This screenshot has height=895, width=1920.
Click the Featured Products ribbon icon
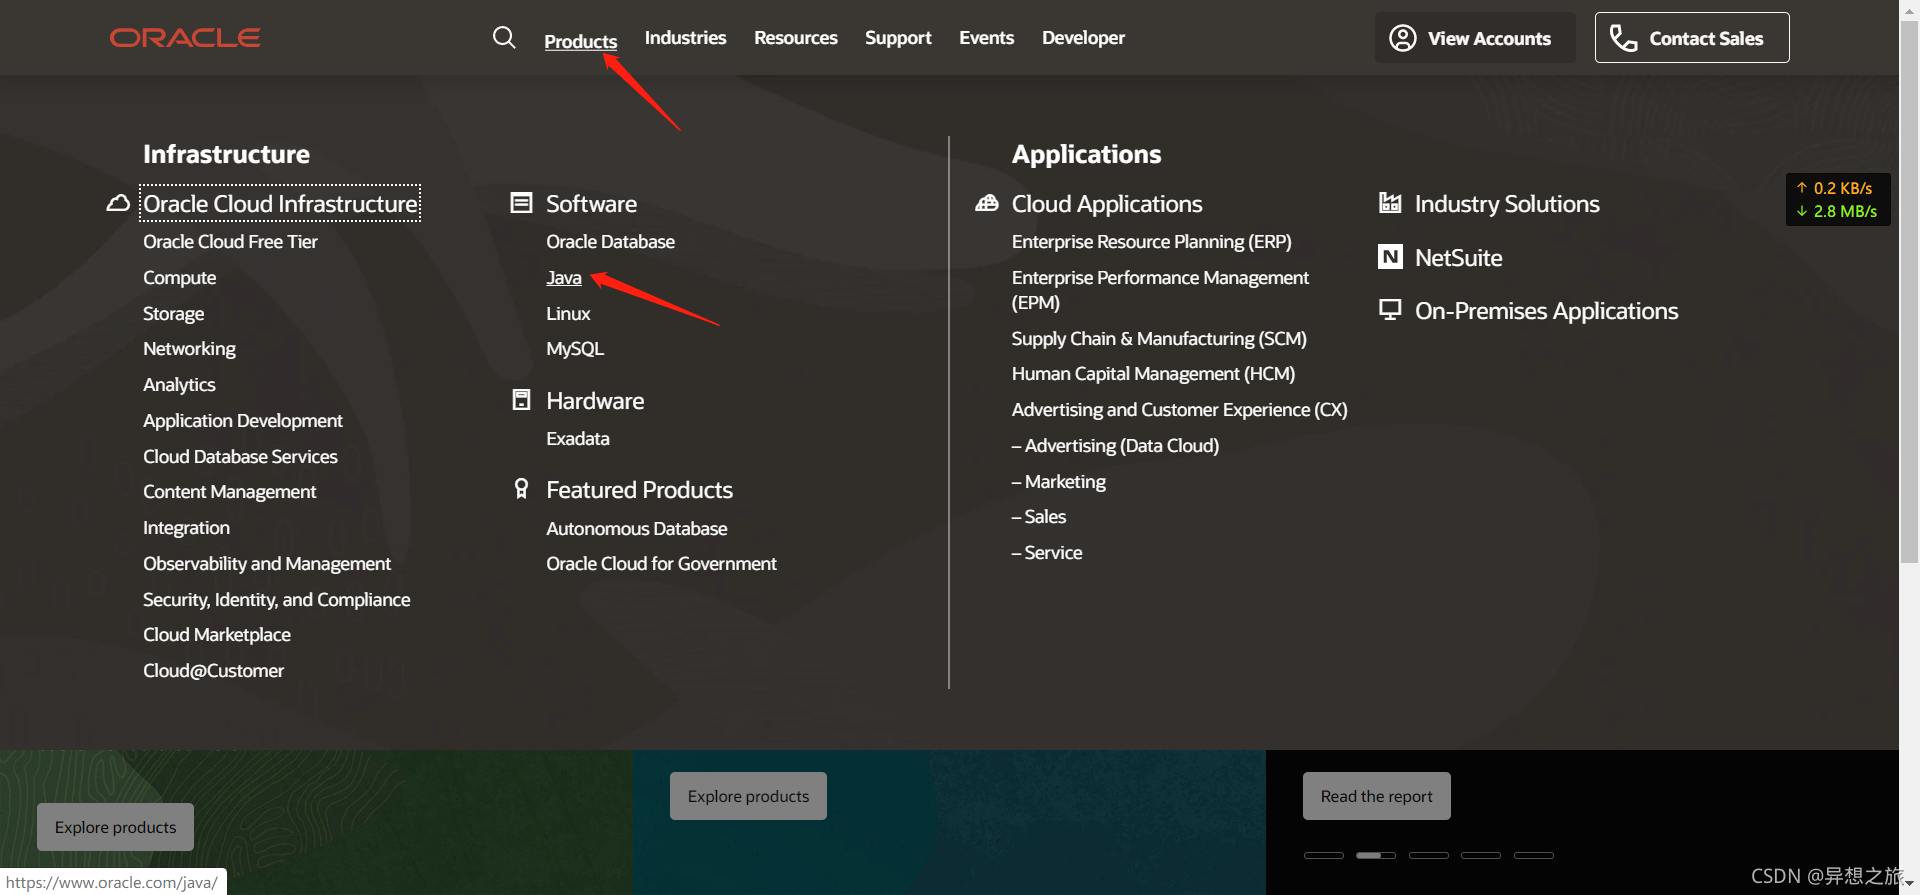point(521,489)
